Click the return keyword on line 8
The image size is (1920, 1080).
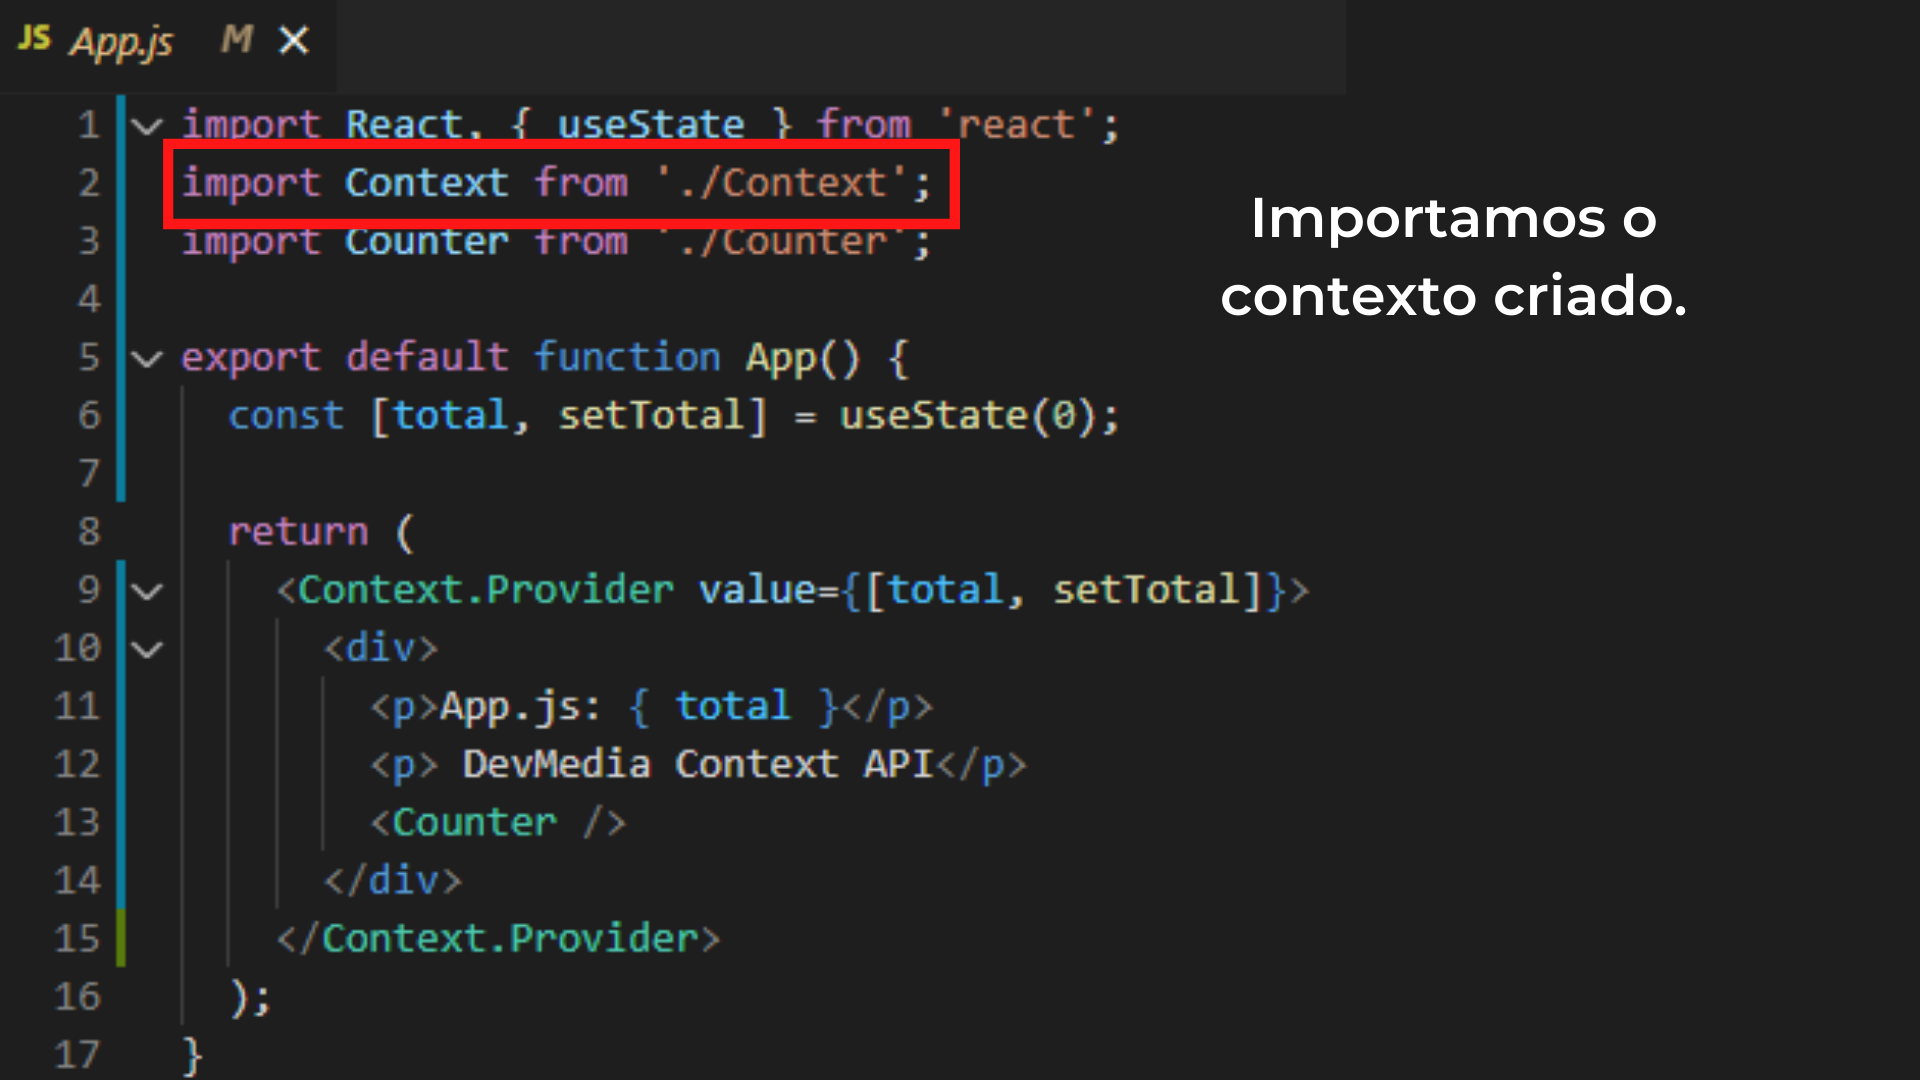click(x=298, y=532)
